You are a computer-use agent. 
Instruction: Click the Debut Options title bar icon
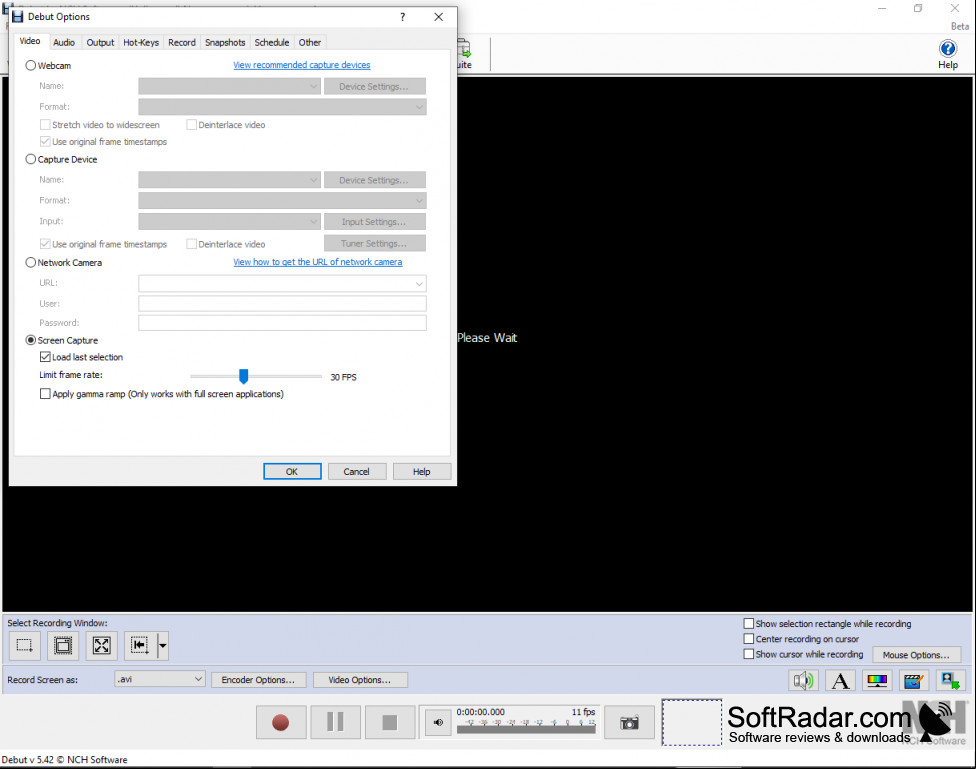17,17
